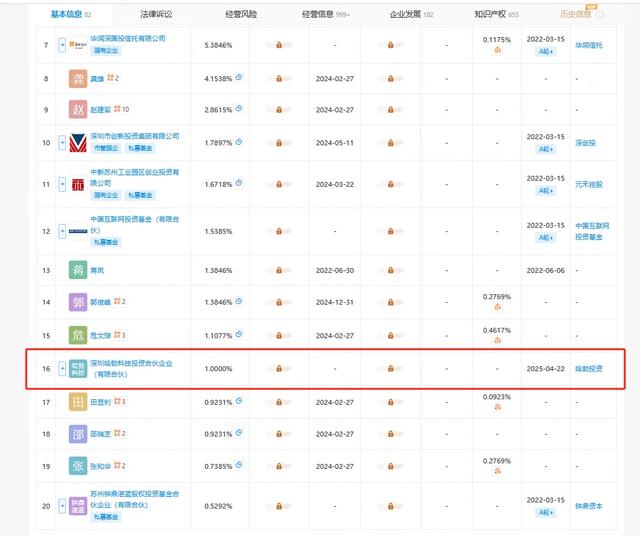The height and width of the screenshot is (536, 640).
Task: Switch to the 基本信息 tab
Action: [x=71, y=14]
